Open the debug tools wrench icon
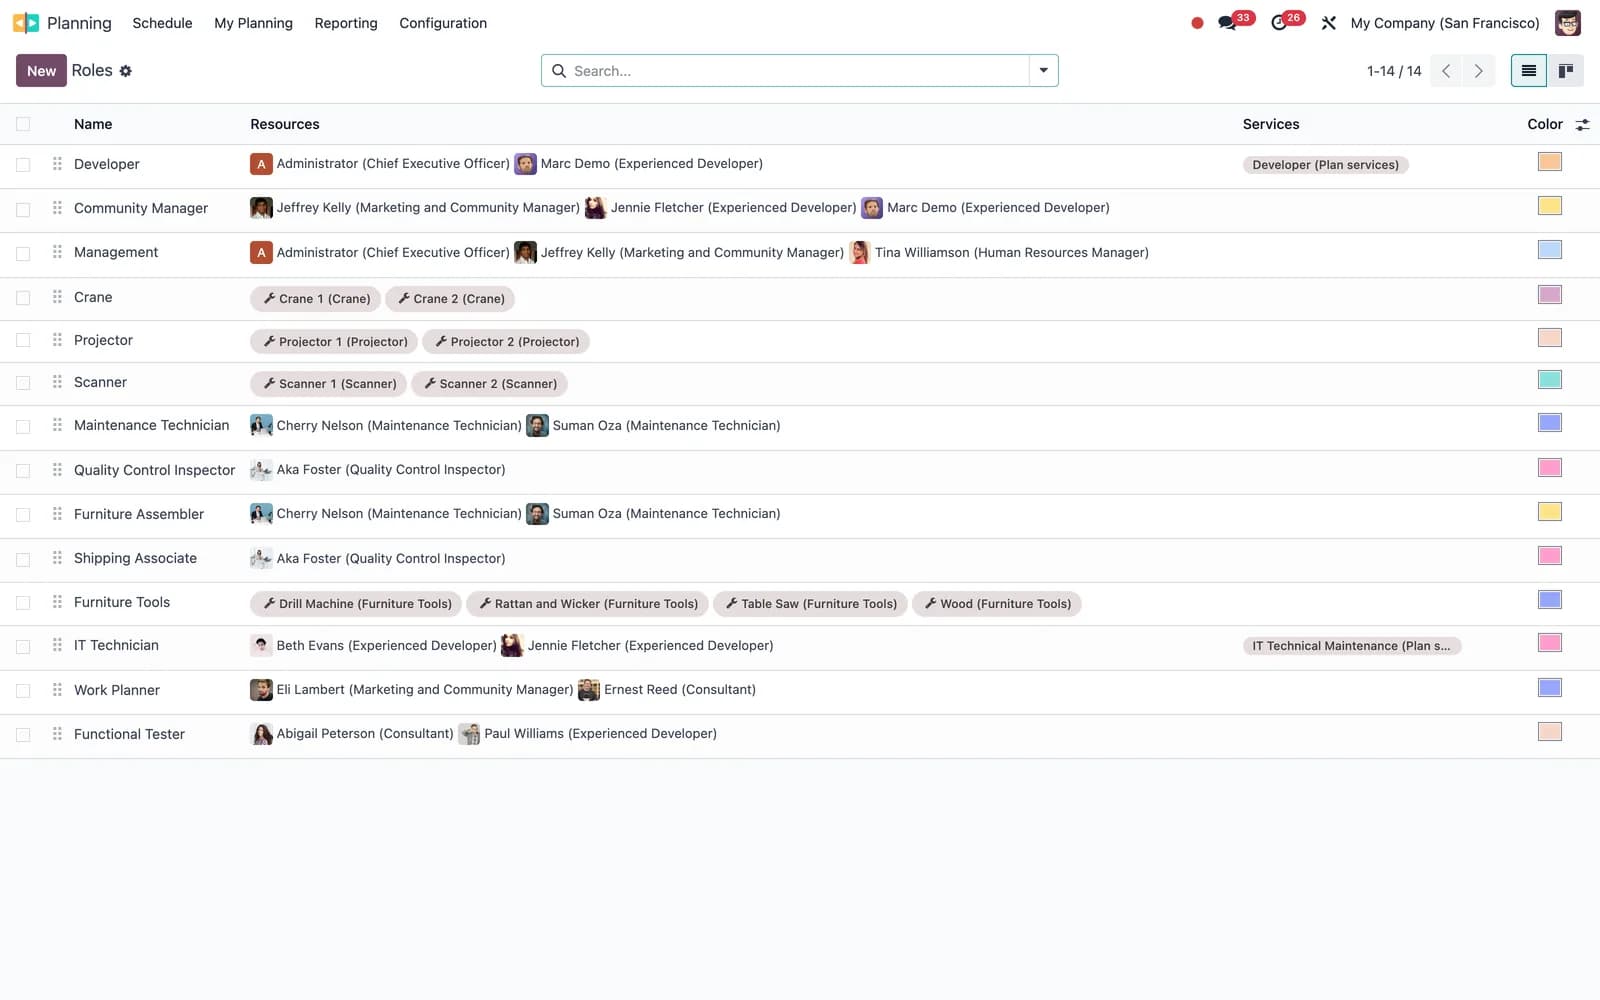 pyautogui.click(x=1329, y=23)
